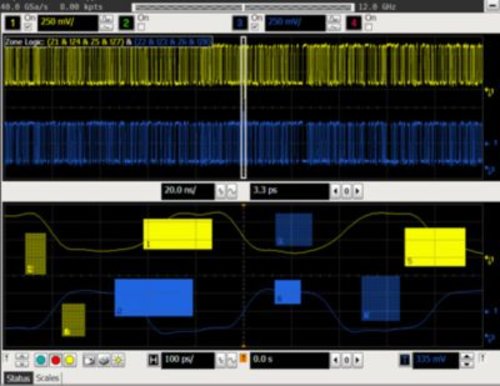Click the memory bar at top

(x=243, y=7)
